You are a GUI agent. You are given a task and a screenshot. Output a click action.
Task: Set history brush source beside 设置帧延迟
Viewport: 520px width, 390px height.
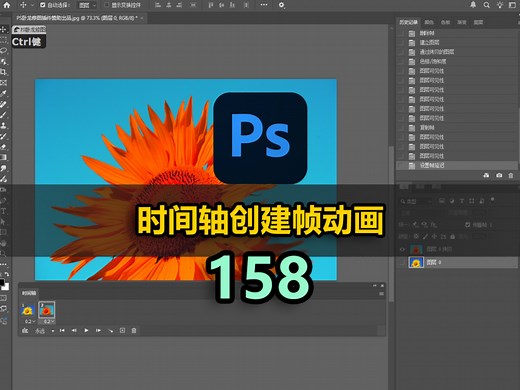(401, 165)
